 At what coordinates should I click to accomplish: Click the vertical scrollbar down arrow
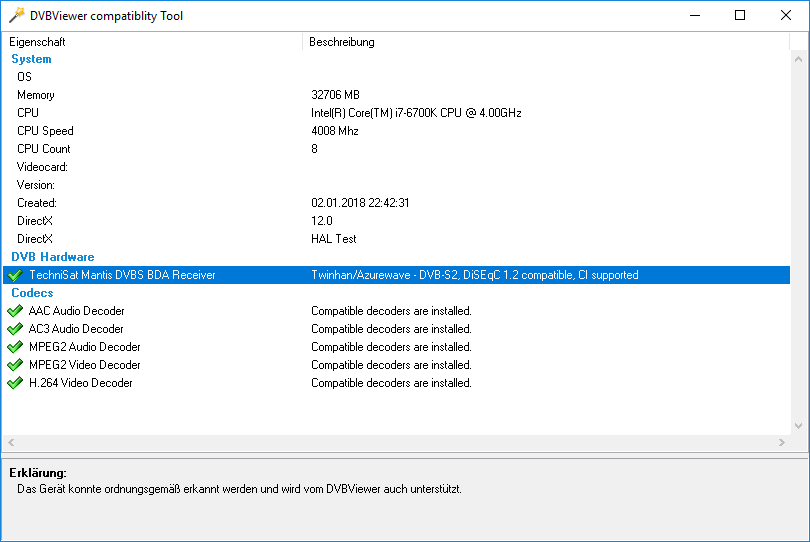tap(799, 426)
